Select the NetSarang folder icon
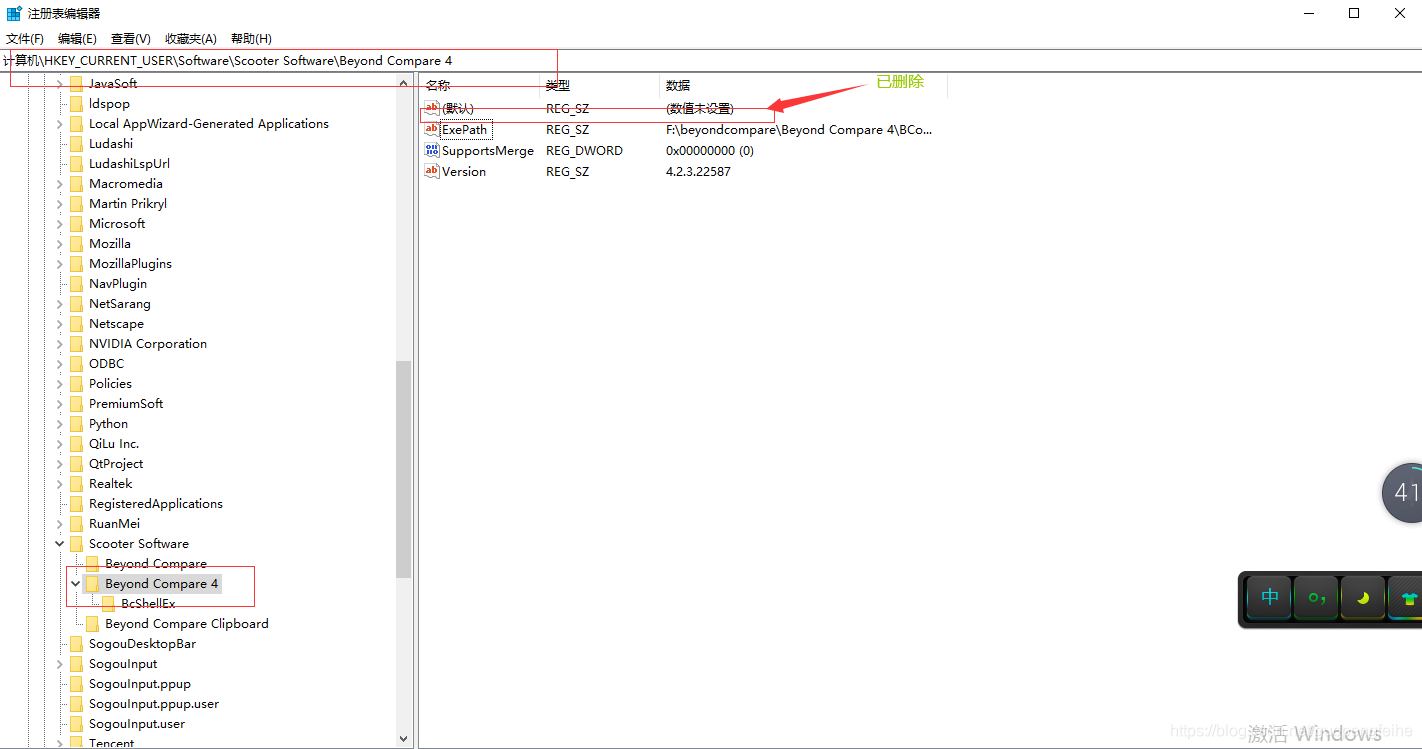This screenshot has width=1422, height=749. pyautogui.click(x=77, y=304)
